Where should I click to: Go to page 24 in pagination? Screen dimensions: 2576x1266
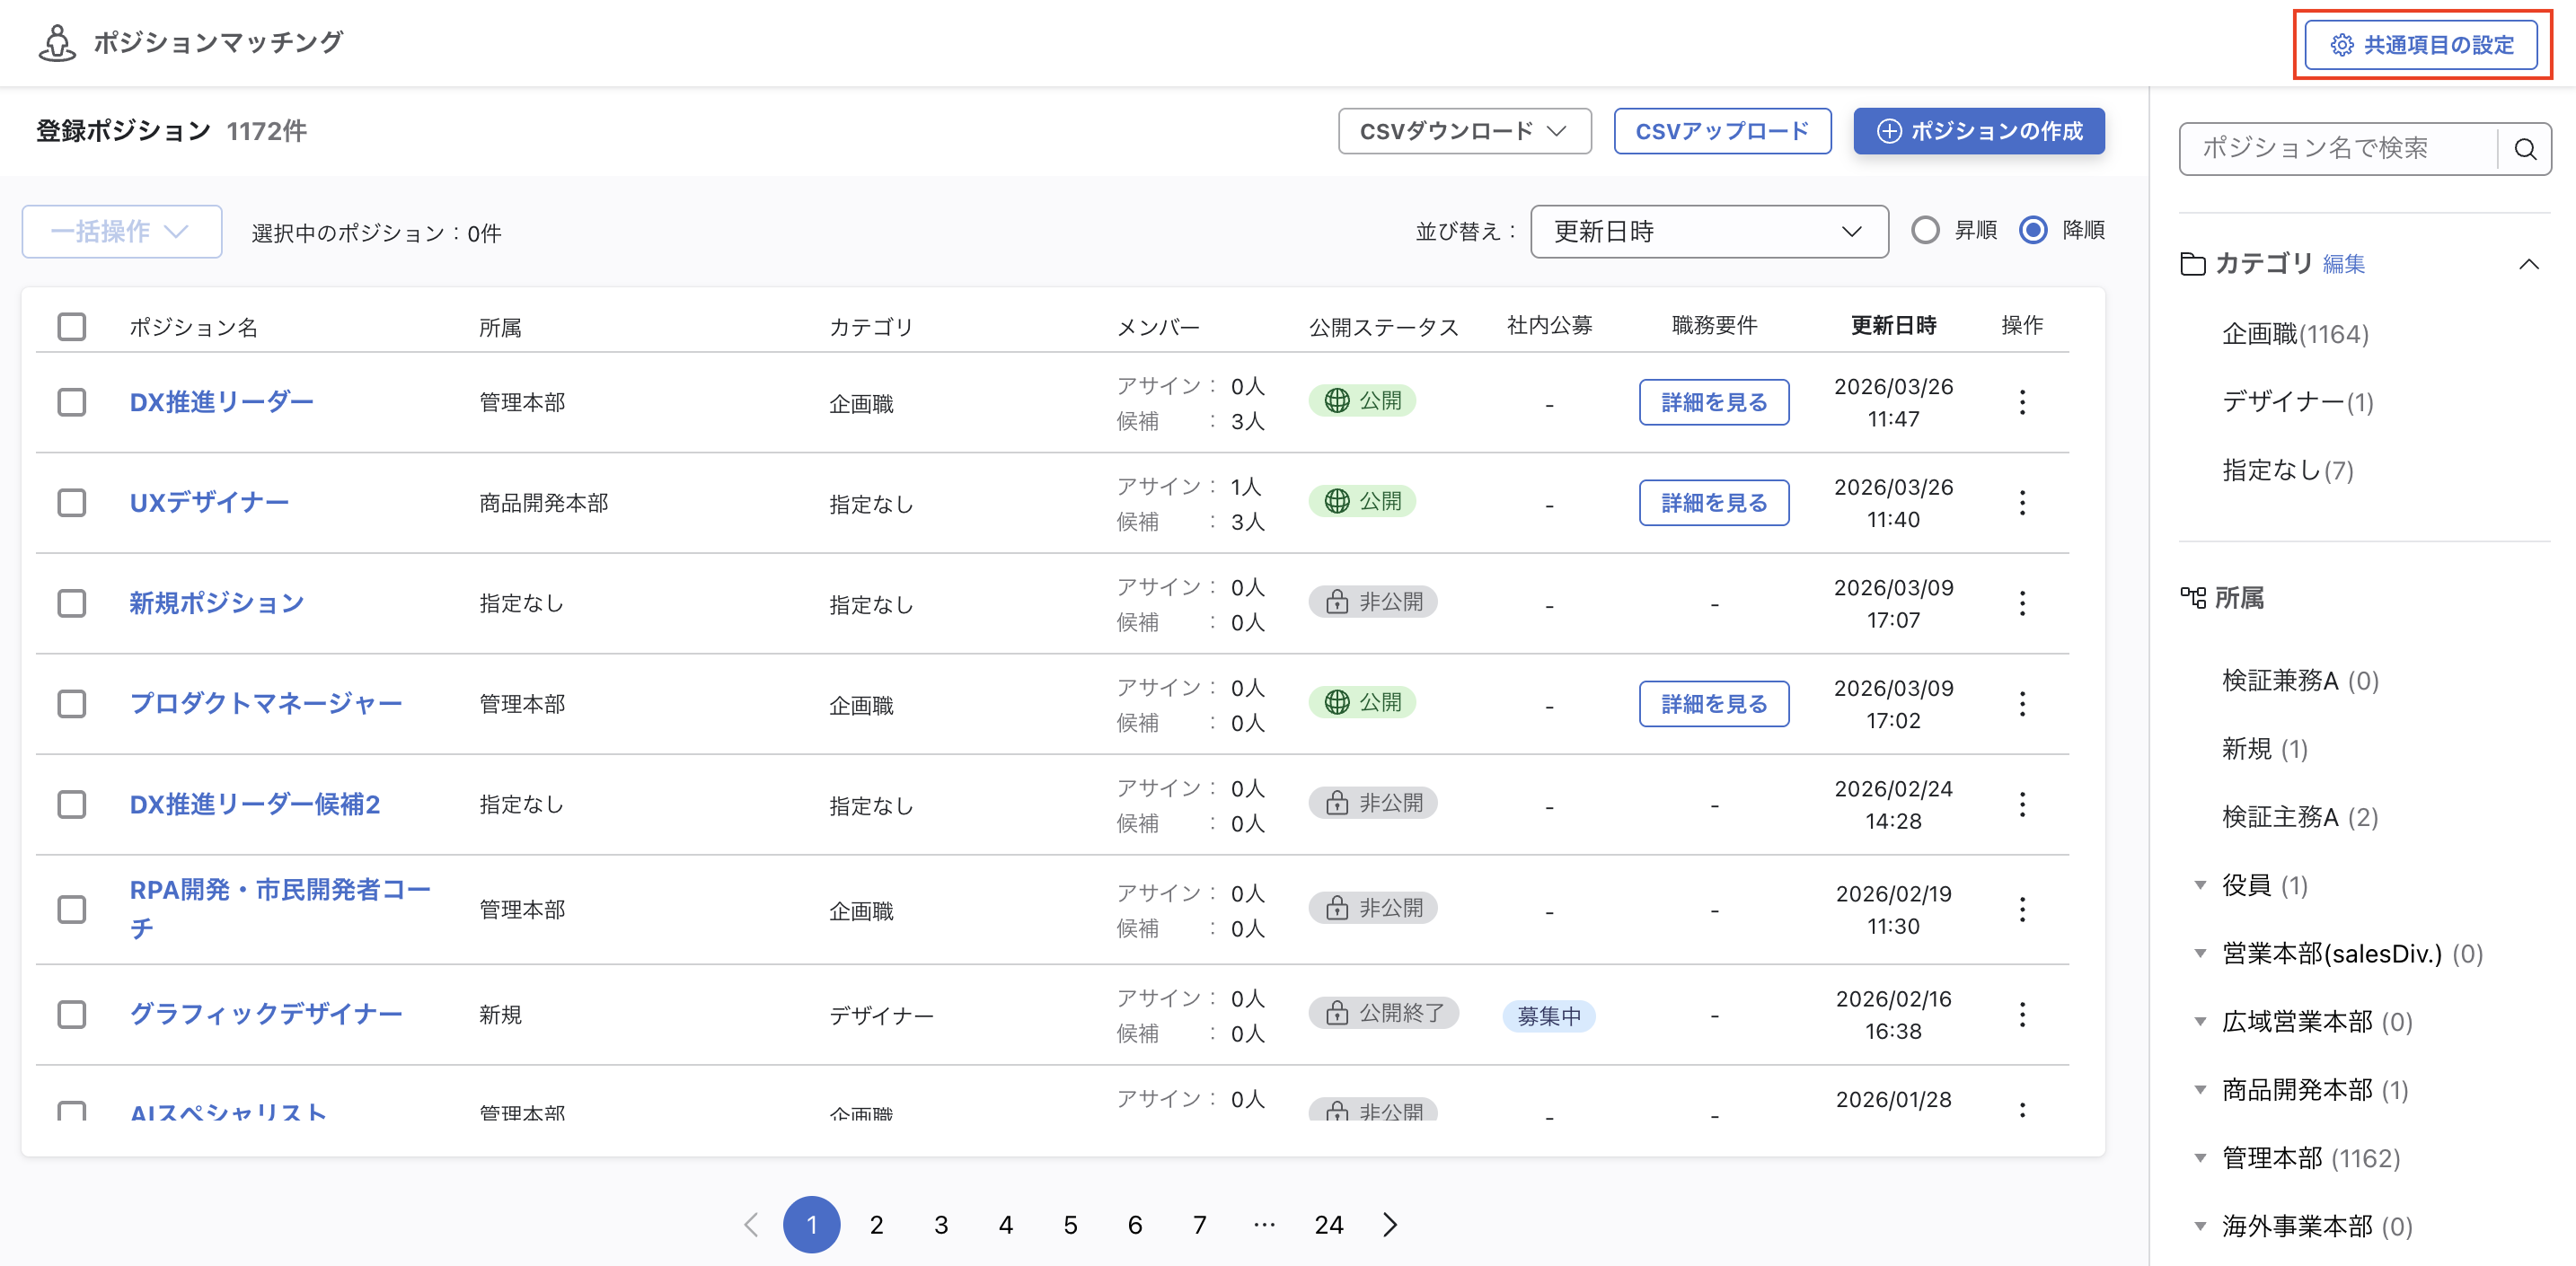(x=1328, y=1224)
